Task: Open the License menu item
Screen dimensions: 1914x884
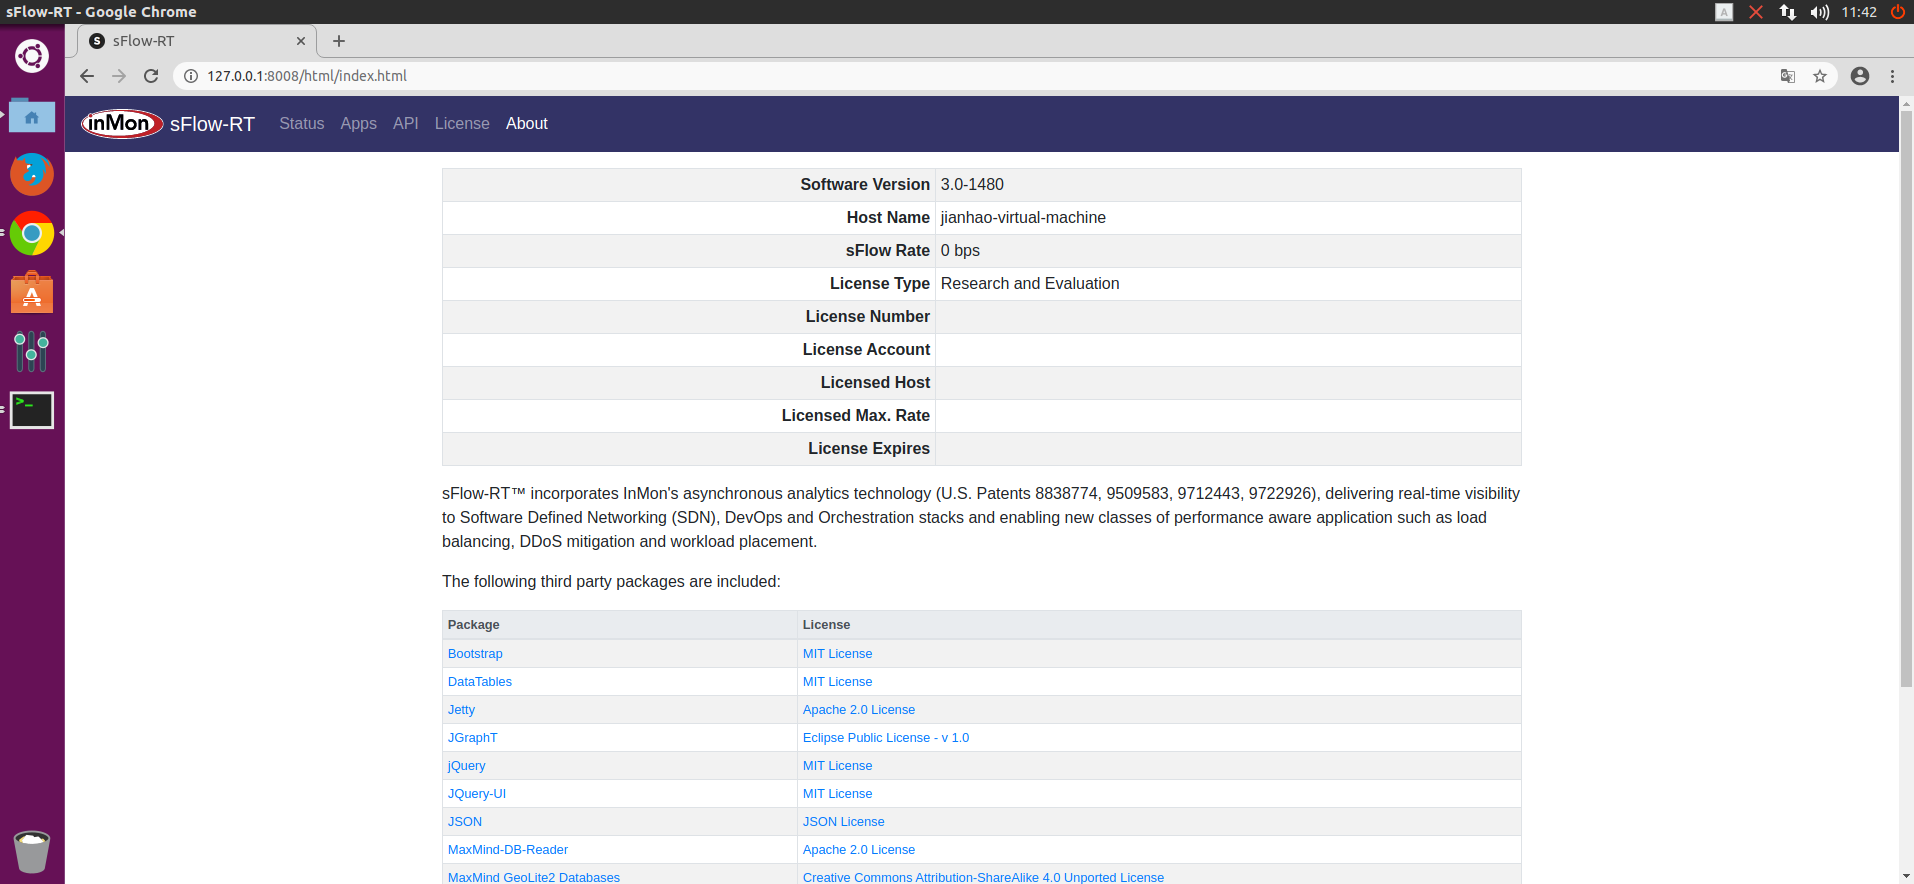Action: [462, 124]
